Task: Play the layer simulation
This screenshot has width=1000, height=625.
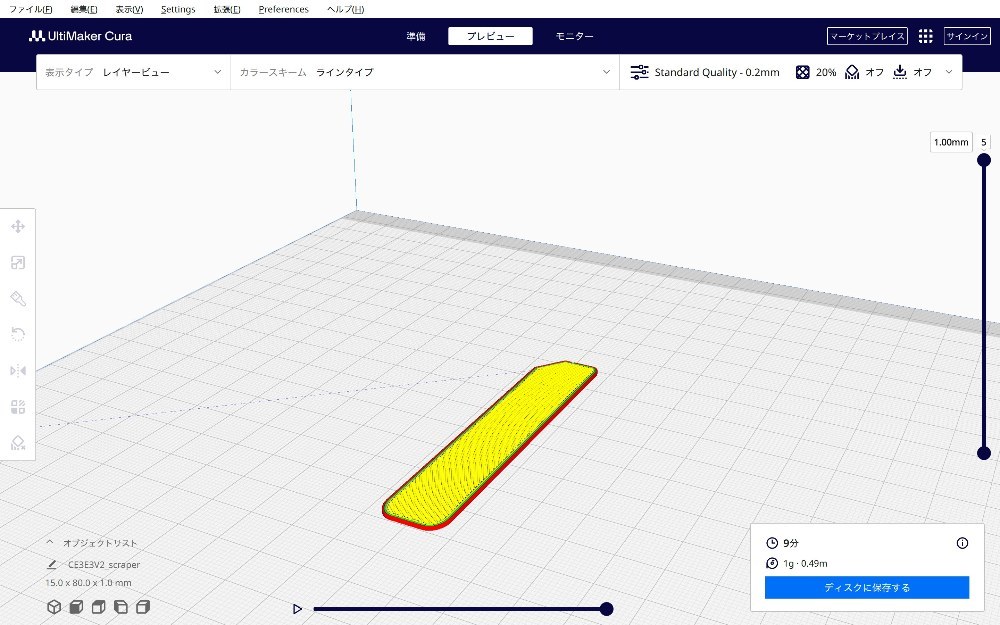Action: click(297, 609)
